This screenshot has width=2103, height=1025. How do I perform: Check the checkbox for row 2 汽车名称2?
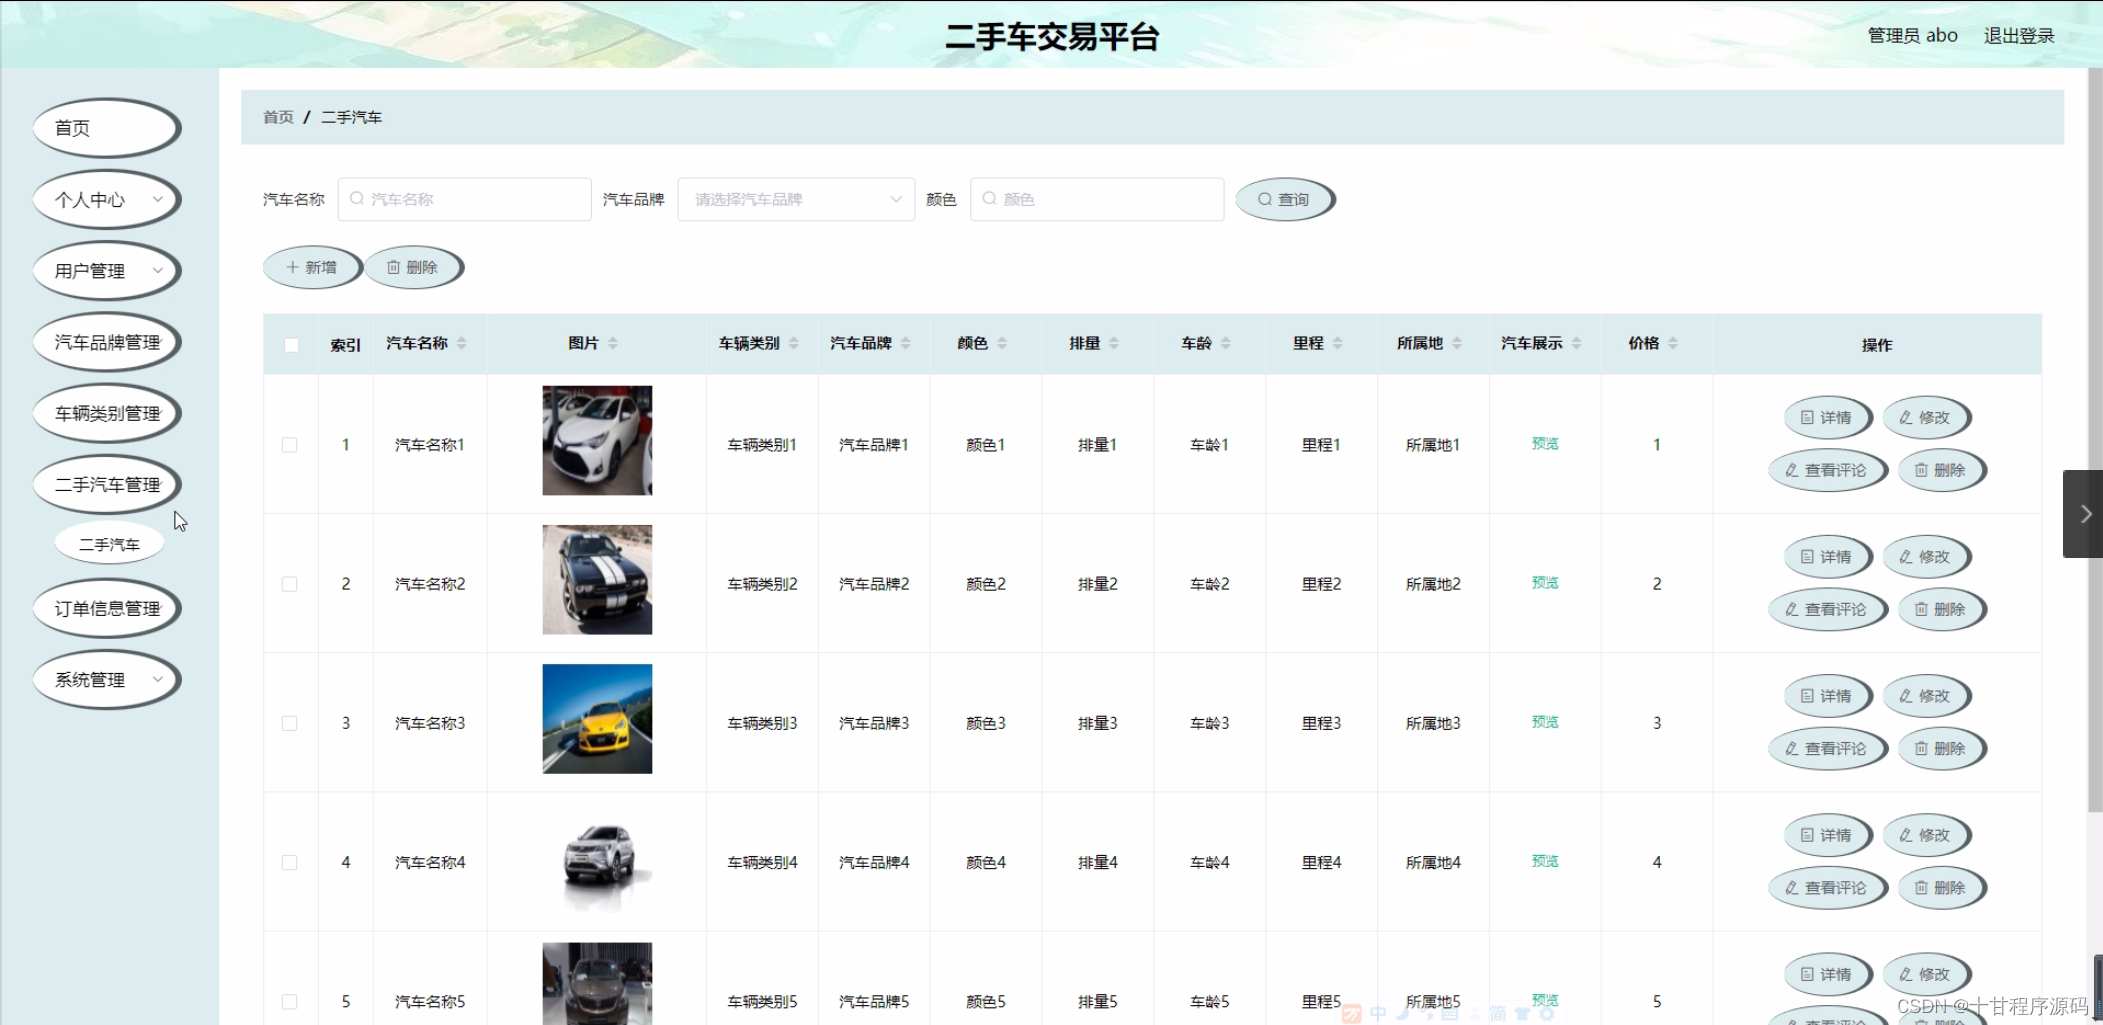291,583
